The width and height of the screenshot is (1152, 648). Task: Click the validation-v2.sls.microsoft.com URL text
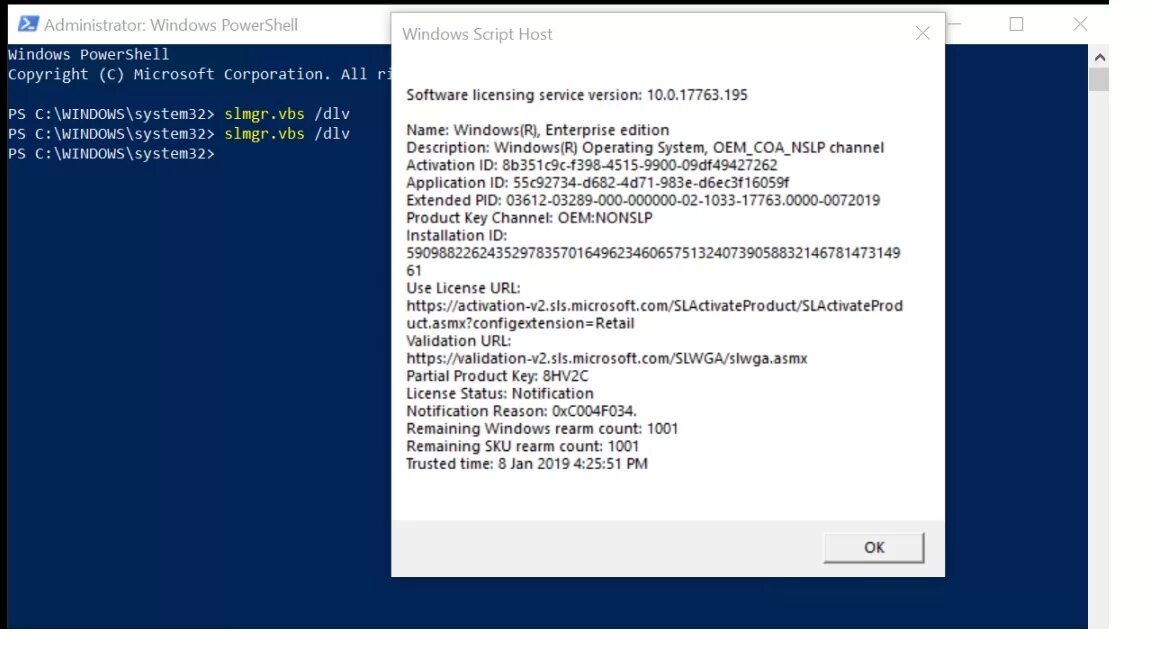point(607,359)
